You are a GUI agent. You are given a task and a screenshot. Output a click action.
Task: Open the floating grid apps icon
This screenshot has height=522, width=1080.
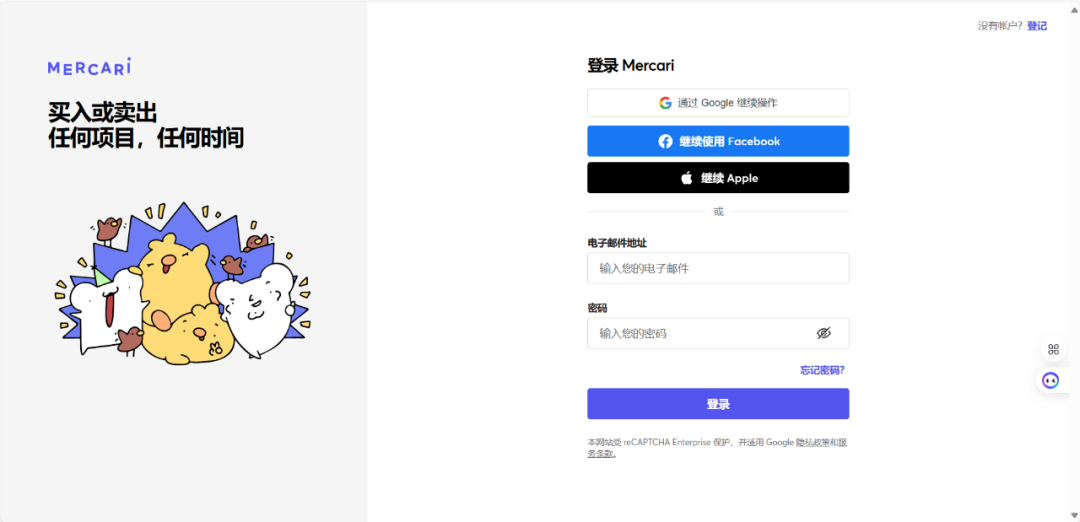1052,348
